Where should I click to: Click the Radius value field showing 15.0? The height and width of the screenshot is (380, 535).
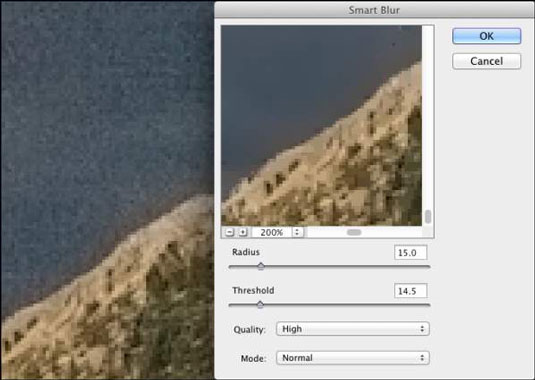[x=410, y=253]
